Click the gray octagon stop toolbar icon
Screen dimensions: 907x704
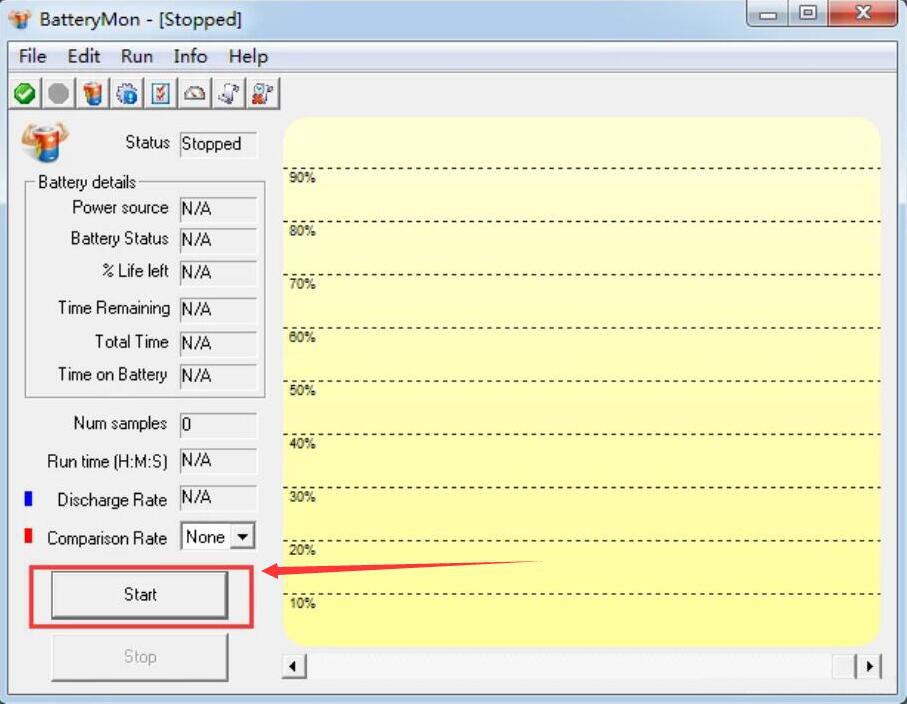click(58, 93)
